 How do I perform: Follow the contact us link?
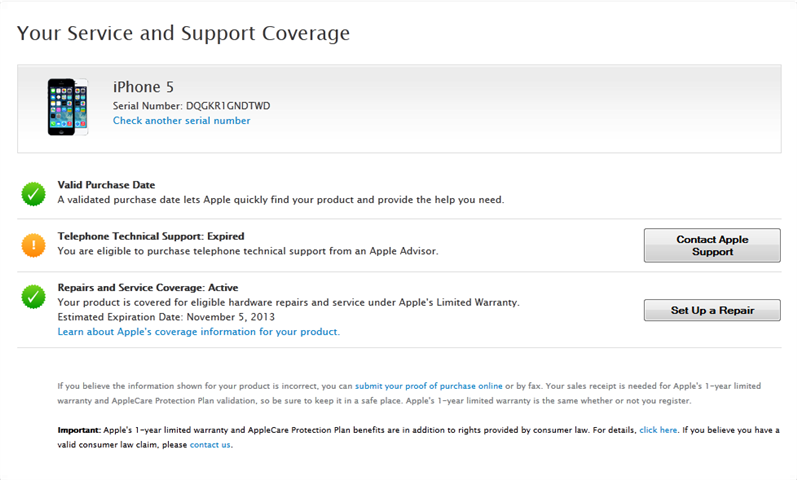pos(210,445)
